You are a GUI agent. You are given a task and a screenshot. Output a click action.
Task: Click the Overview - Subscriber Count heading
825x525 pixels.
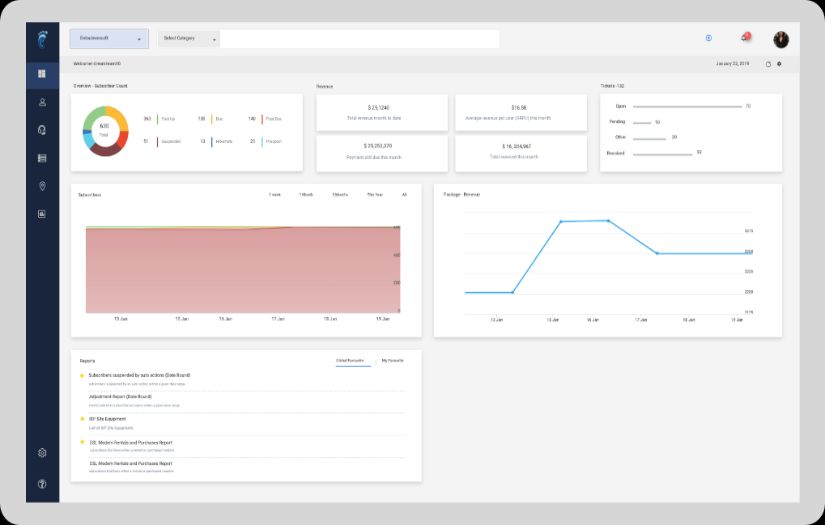point(100,86)
